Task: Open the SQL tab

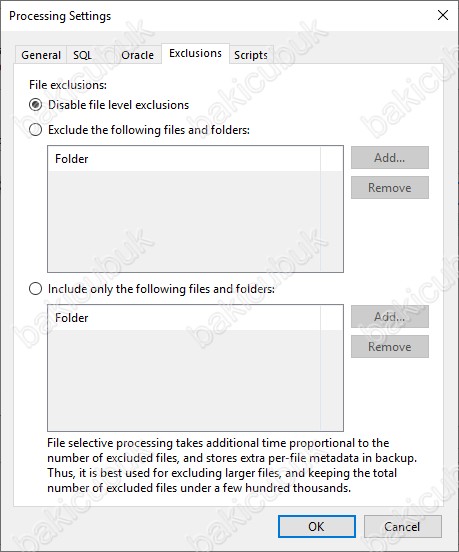Action: (x=82, y=55)
